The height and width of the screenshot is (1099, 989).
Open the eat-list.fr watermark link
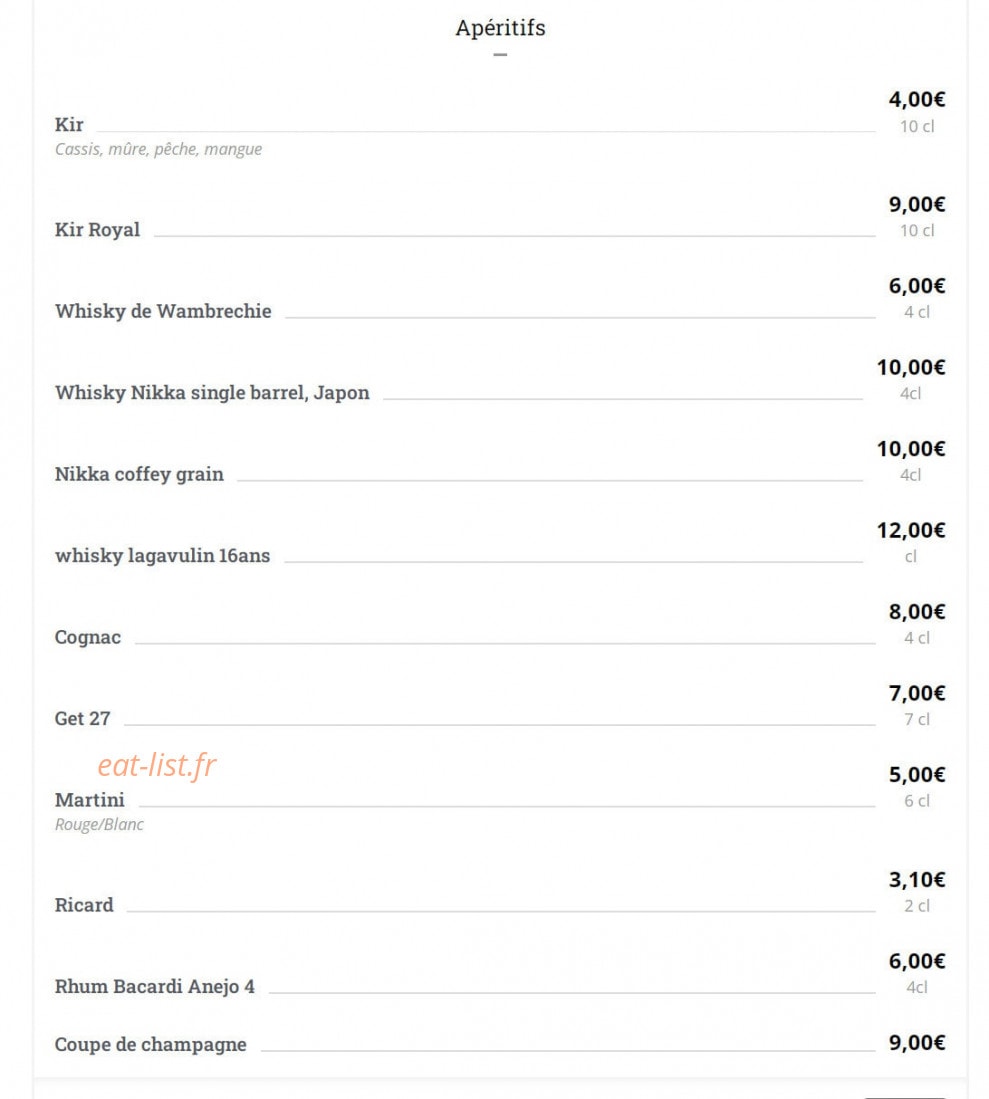(x=157, y=765)
